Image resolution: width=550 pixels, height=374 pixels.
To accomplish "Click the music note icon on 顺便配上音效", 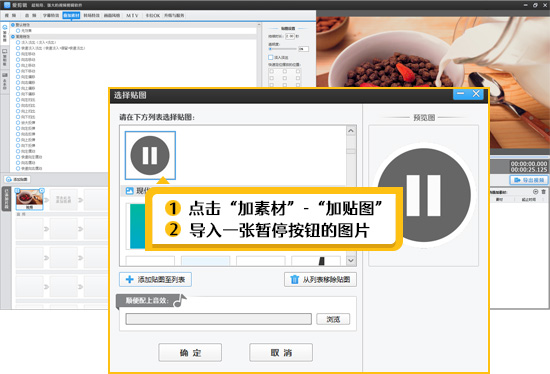I will pyautogui.click(x=180, y=300).
